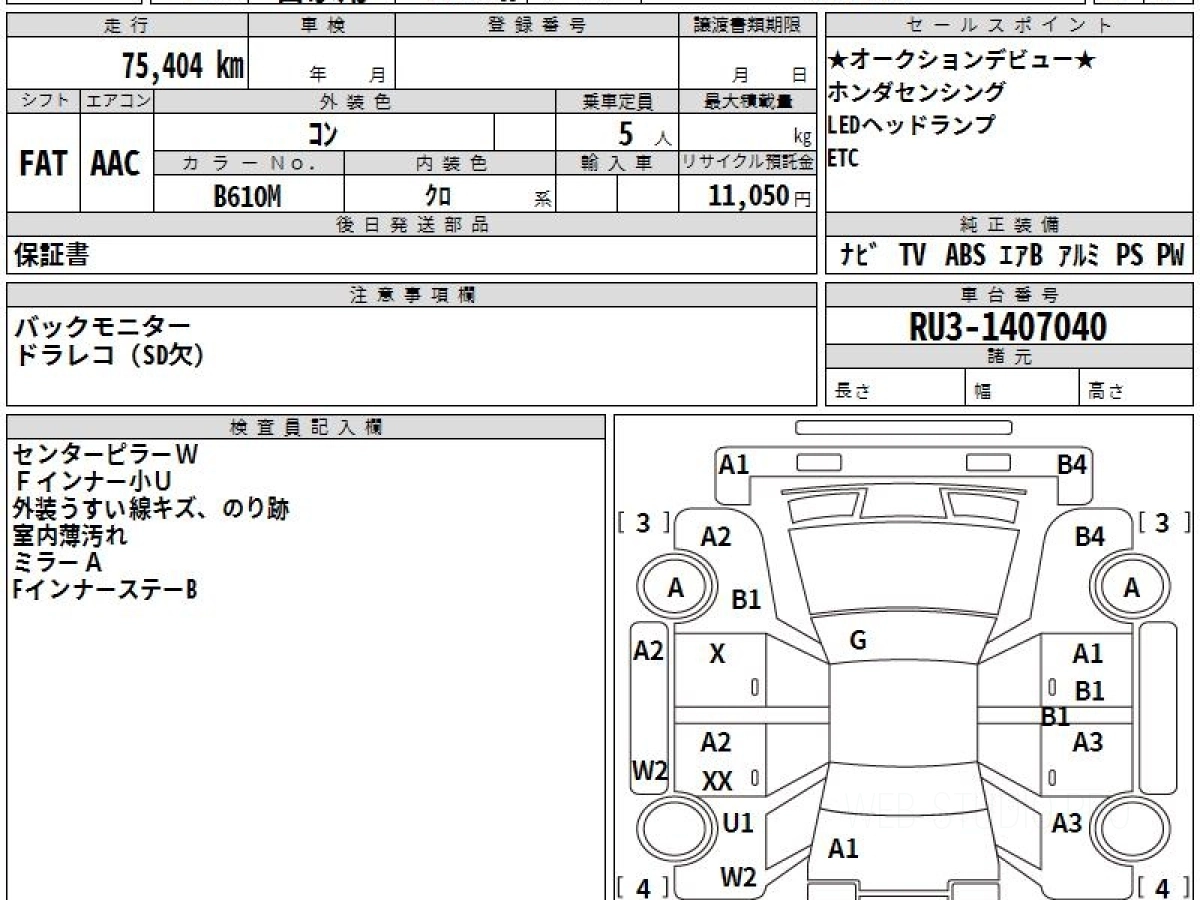Viewport: 1200px width, 900px height.
Task: Click the "走 行" column header
Action: pos(126,26)
